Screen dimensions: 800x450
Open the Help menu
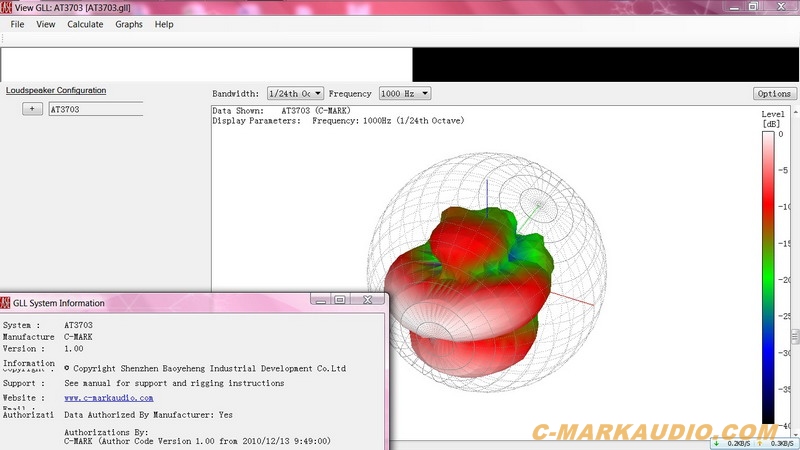(x=164, y=24)
